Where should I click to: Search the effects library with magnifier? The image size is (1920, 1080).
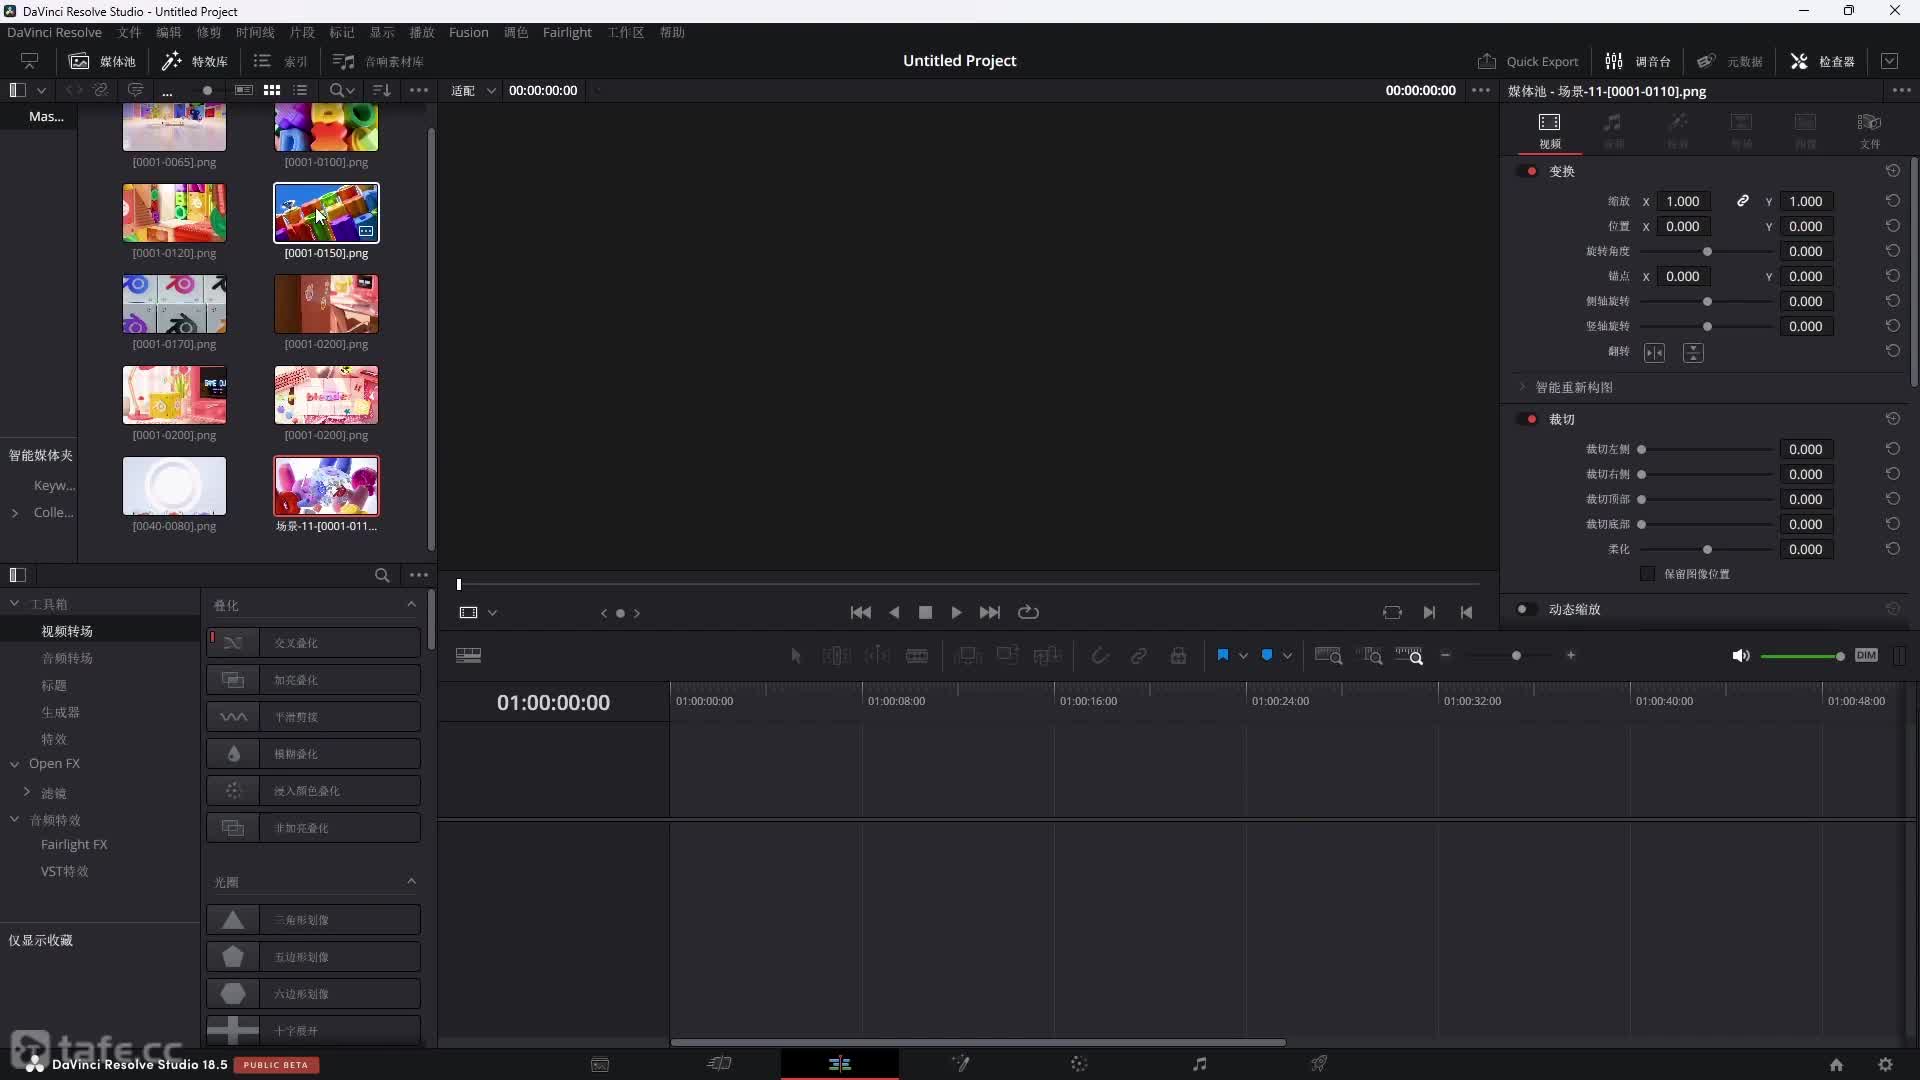click(x=382, y=575)
